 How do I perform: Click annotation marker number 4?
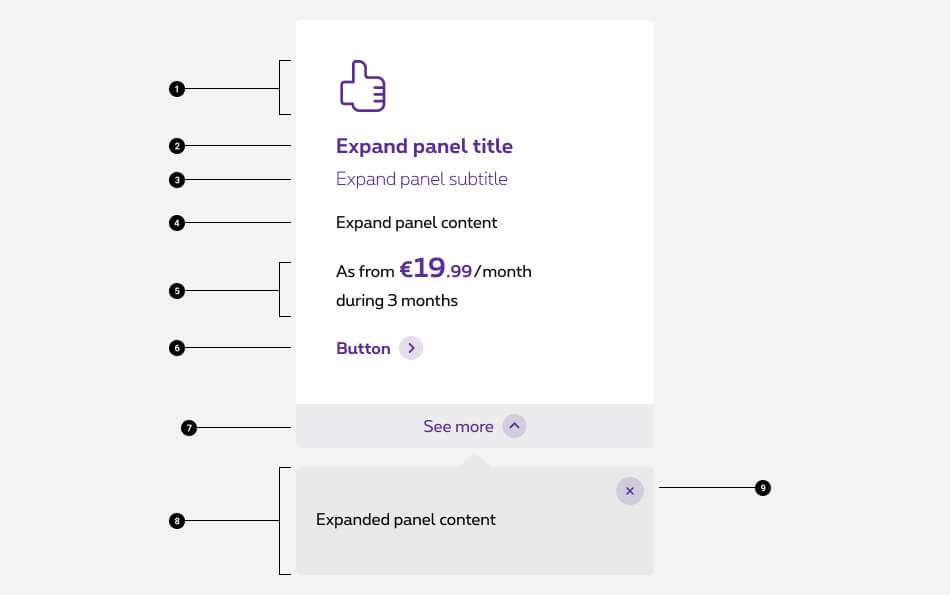[177, 223]
